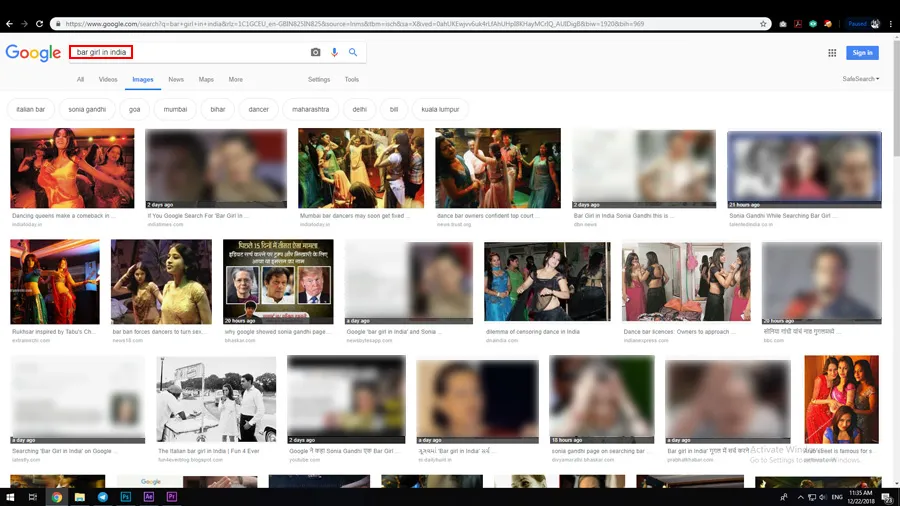900x506 pixels.
Task: Open the notification action center
Action: click(x=887, y=497)
